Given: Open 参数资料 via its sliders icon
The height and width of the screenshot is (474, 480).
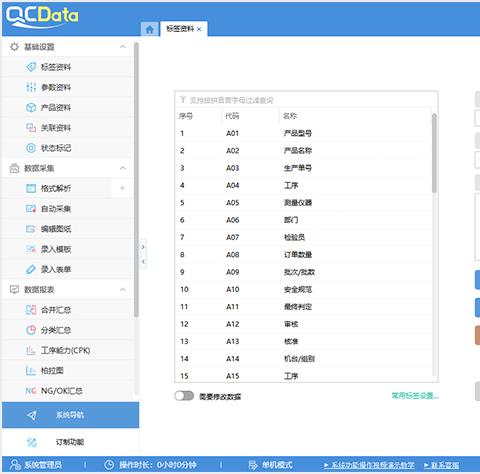Looking at the screenshot, I should (x=31, y=87).
